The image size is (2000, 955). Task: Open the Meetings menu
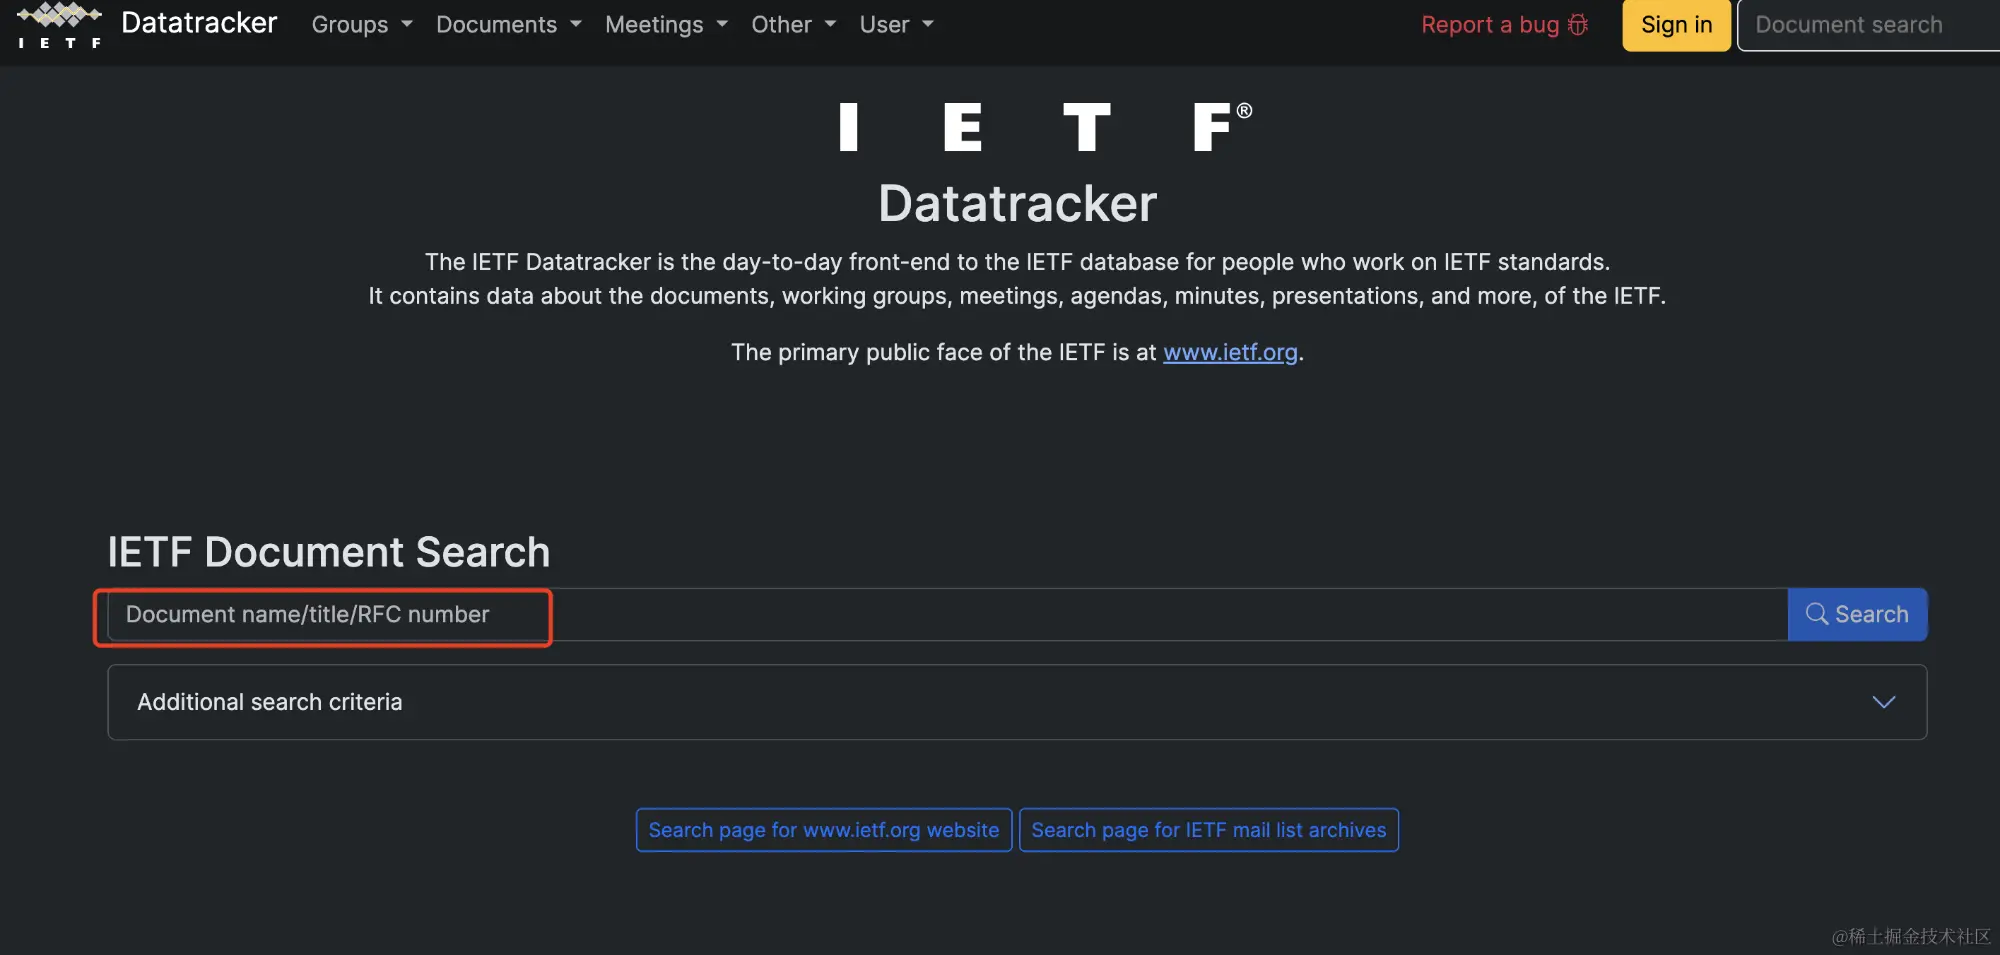click(x=666, y=25)
